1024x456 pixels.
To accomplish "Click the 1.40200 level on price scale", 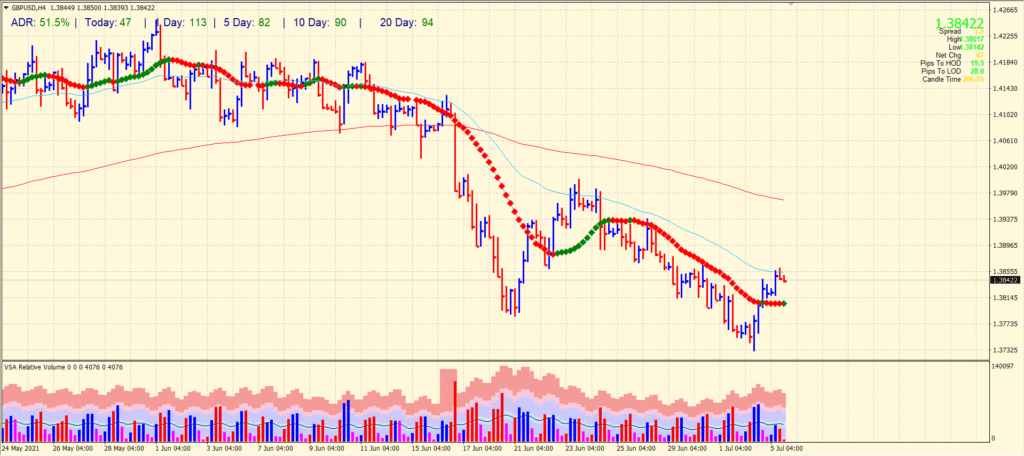I will [1003, 167].
